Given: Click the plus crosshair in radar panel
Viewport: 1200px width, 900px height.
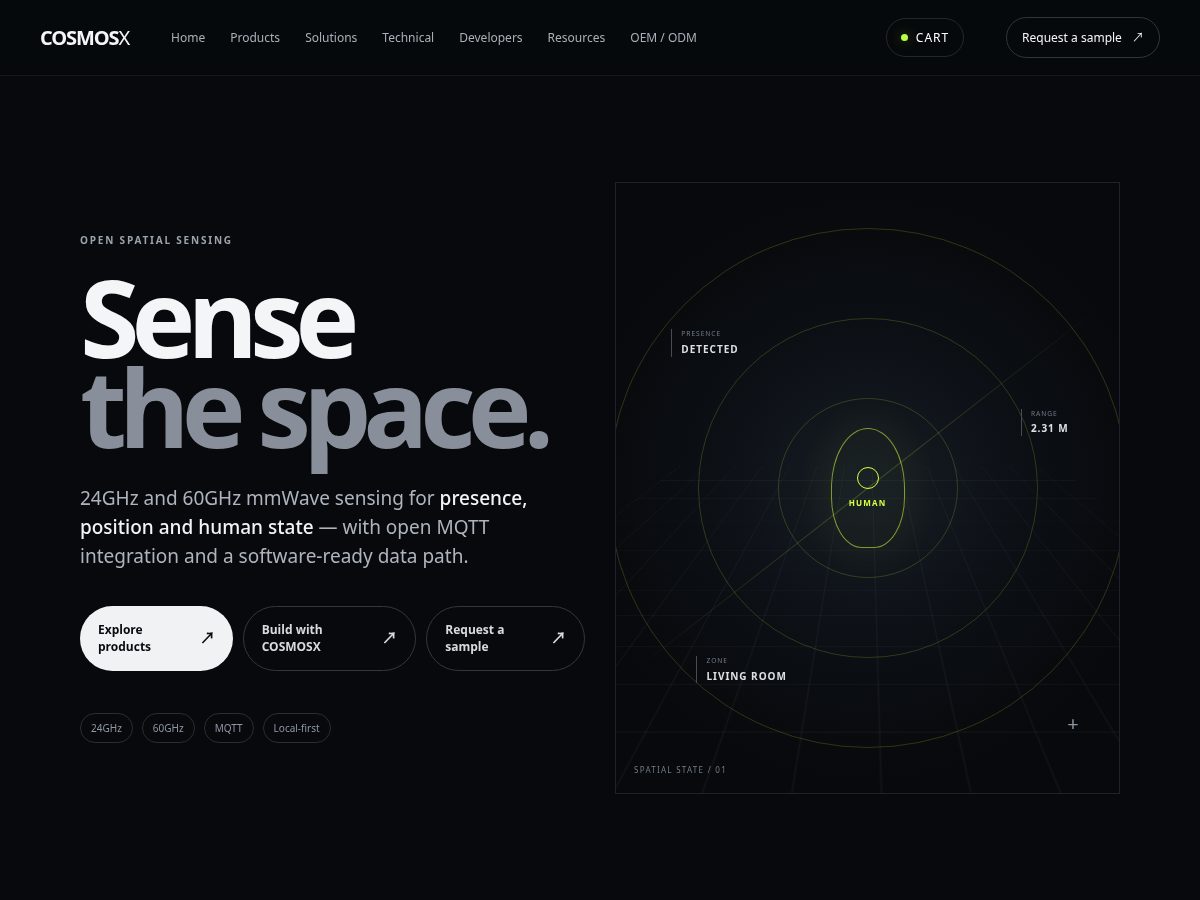Looking at the screenshot, I should click(x=1073, y=724).
